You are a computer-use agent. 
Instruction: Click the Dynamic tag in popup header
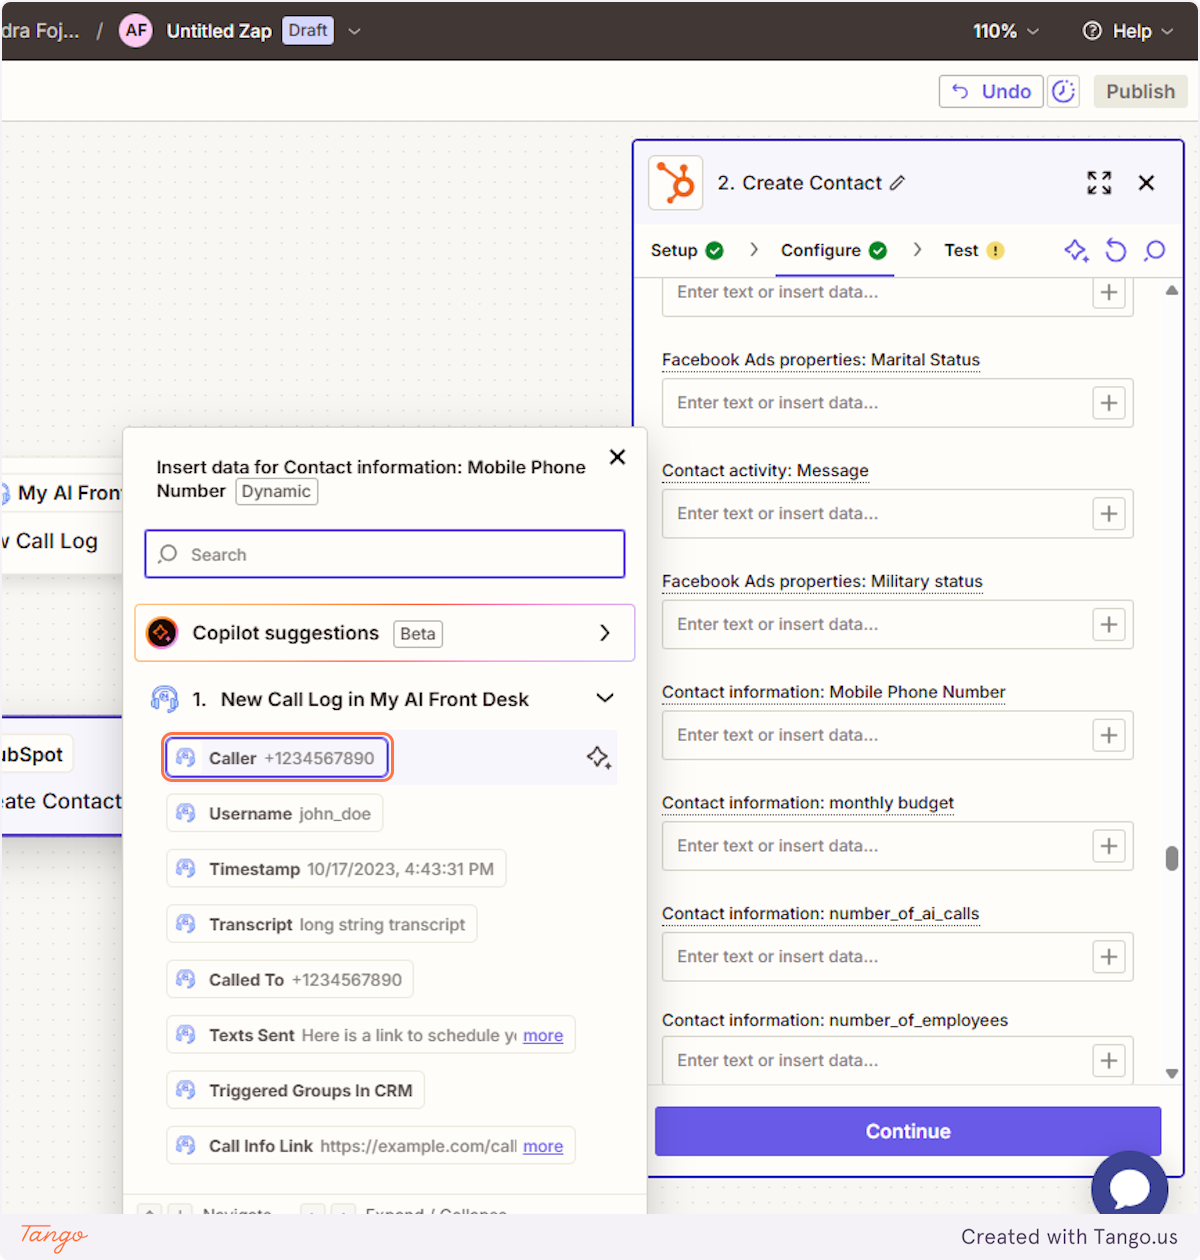tap(277, 492)
